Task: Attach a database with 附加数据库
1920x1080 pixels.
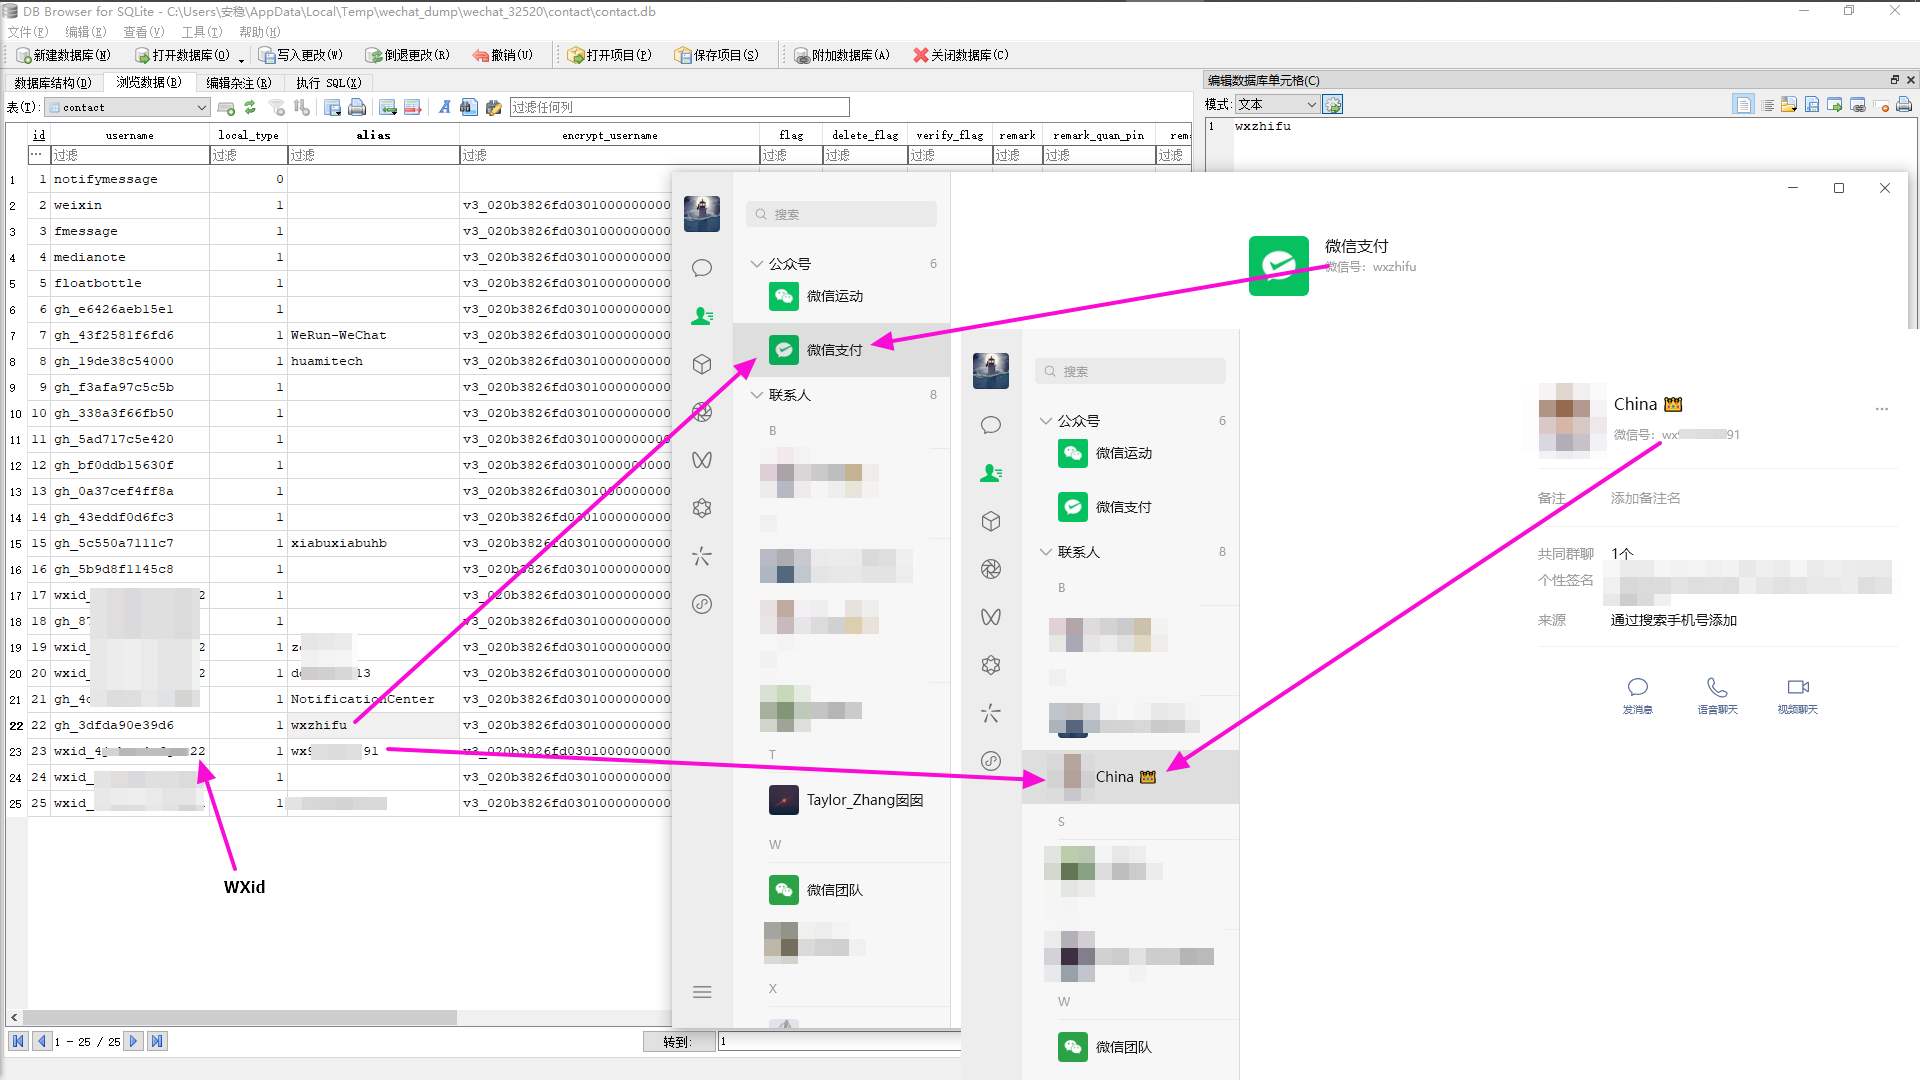Action: click(841, 55)
